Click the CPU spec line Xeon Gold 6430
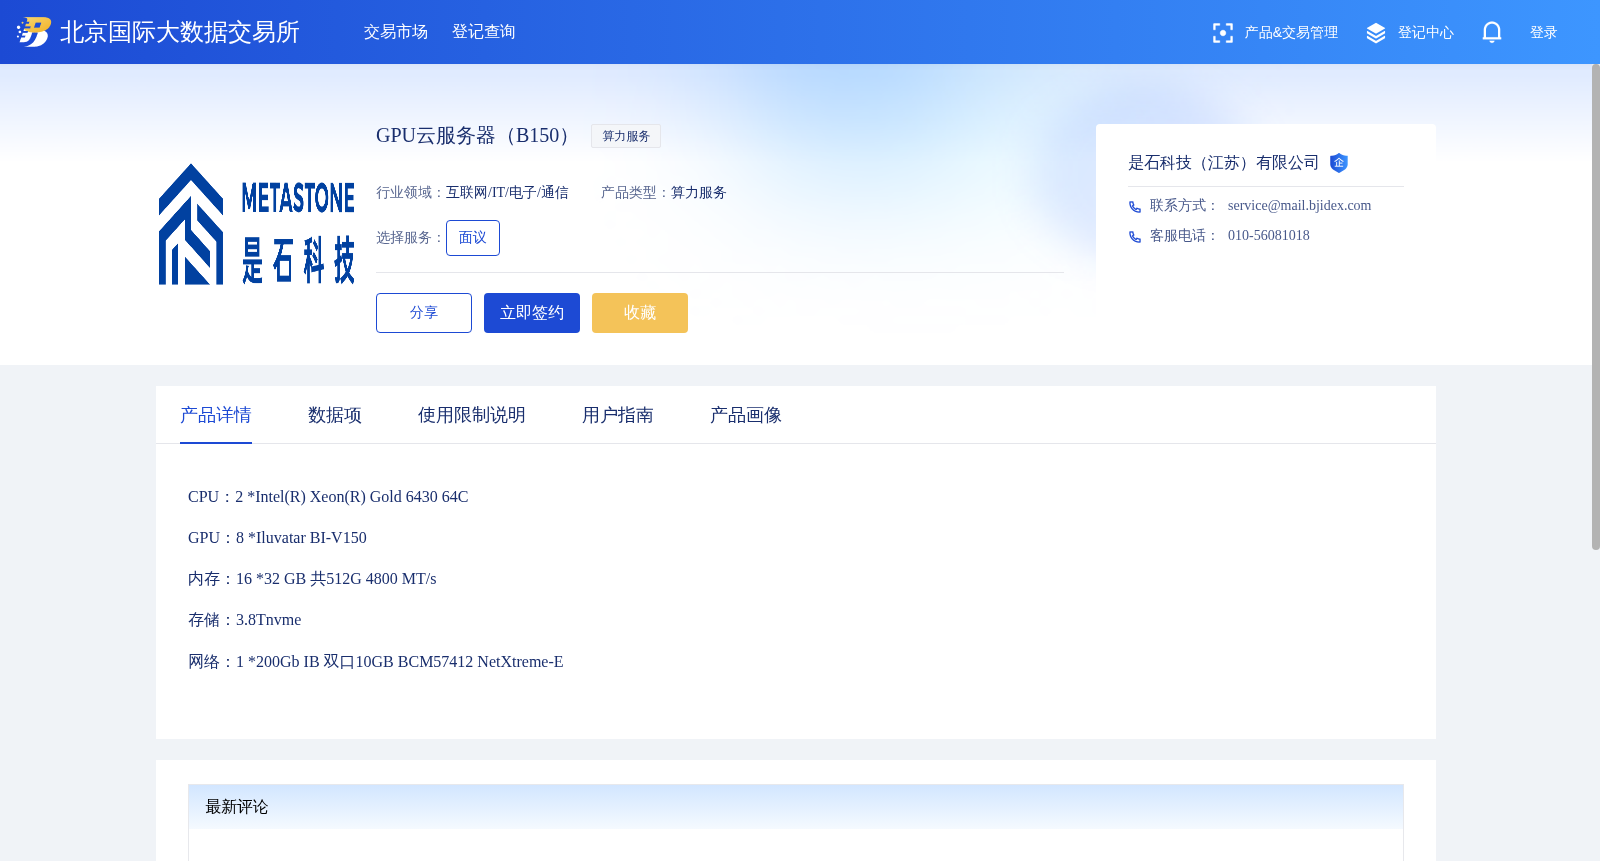This screenshot has width=1600, height=861. pyautogui.click(x=328, y=497)
